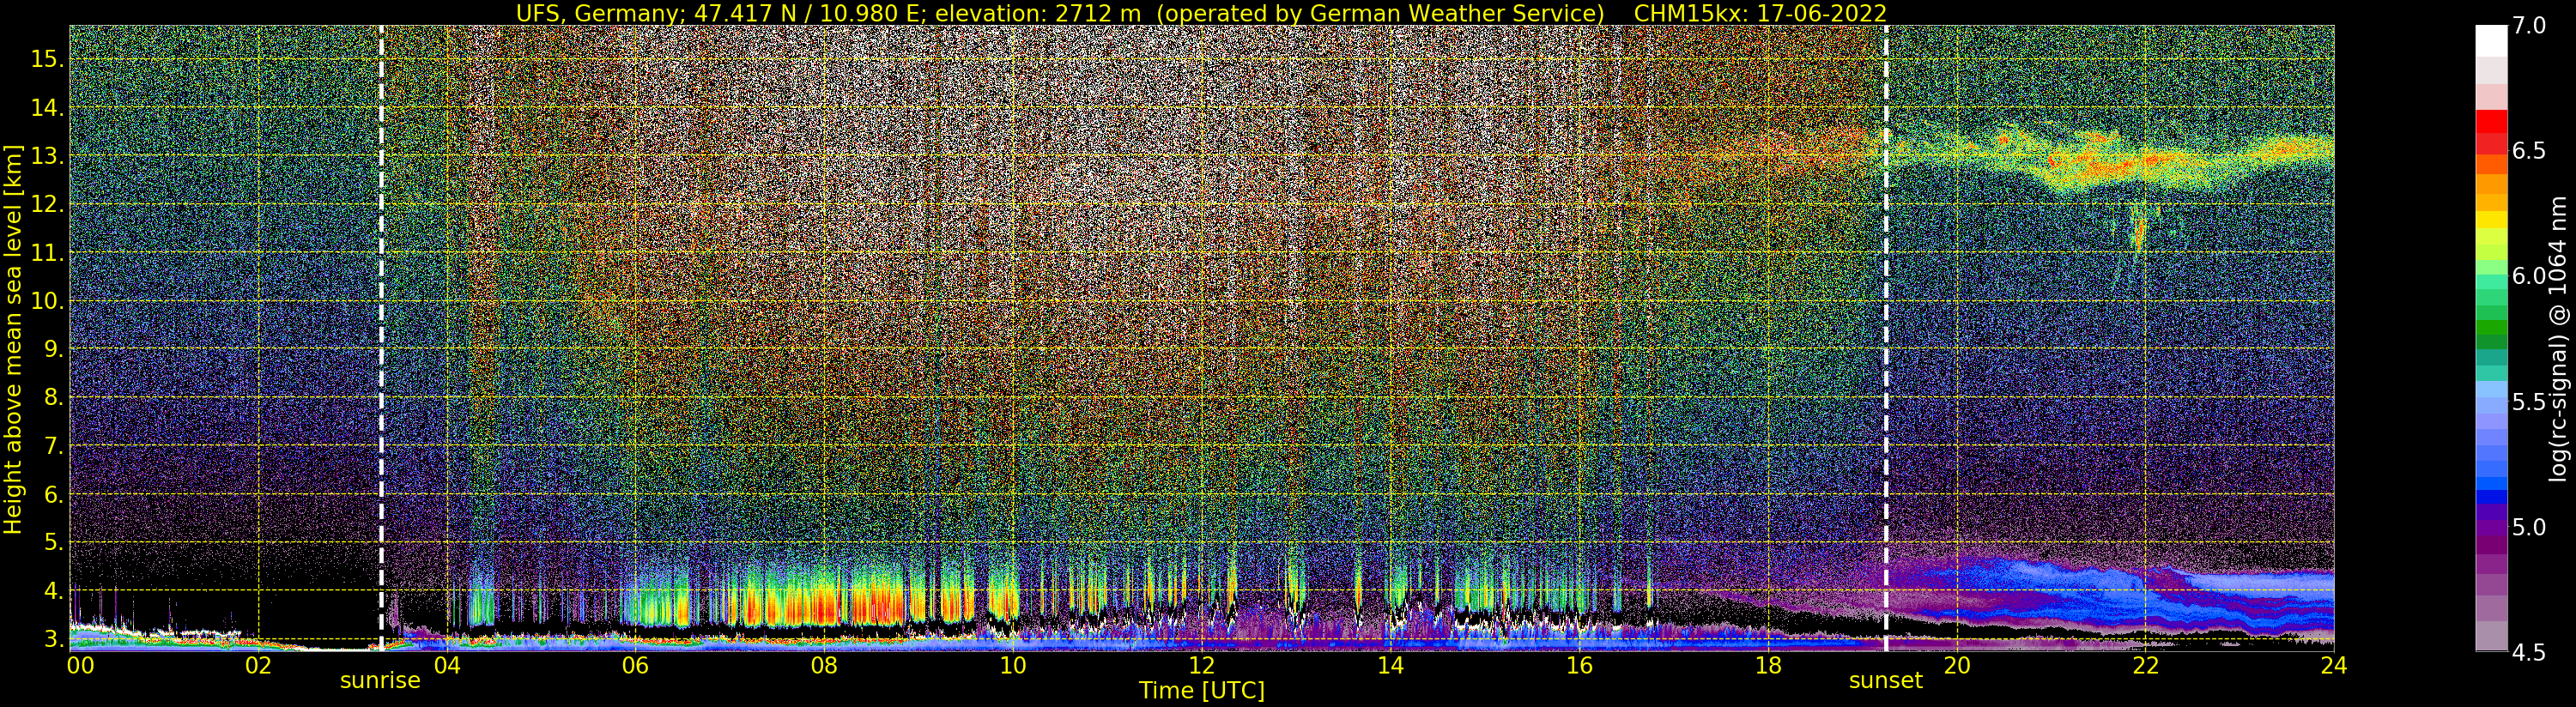Image resolution: width=2576 pixels, height=707 pixels.
Task: Click the '15.' height tick label
Action: pyautogui.click(x=48, y=59)
